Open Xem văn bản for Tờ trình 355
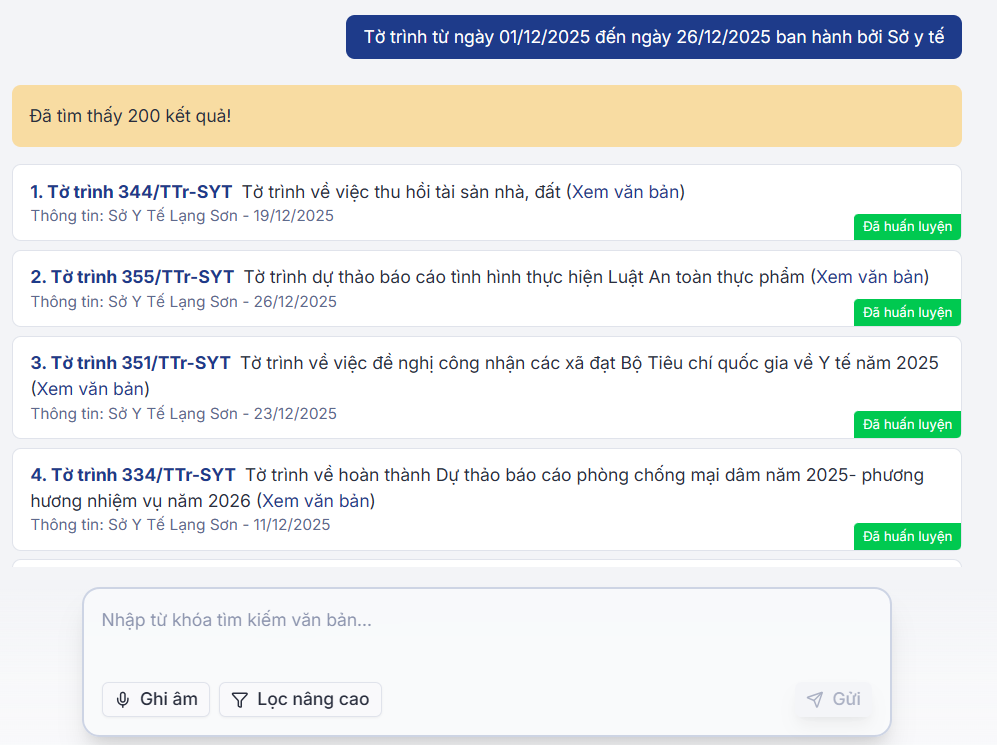This screenshot has width=997, height=745. [872, 277]
